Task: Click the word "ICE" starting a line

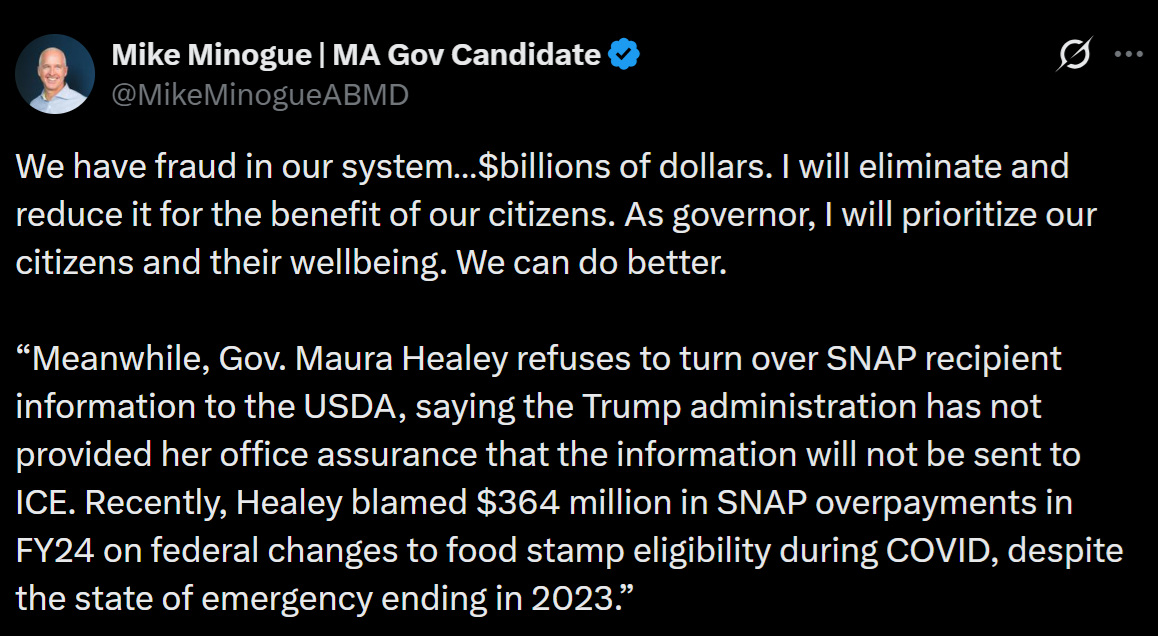Action: tap(44, 502)
